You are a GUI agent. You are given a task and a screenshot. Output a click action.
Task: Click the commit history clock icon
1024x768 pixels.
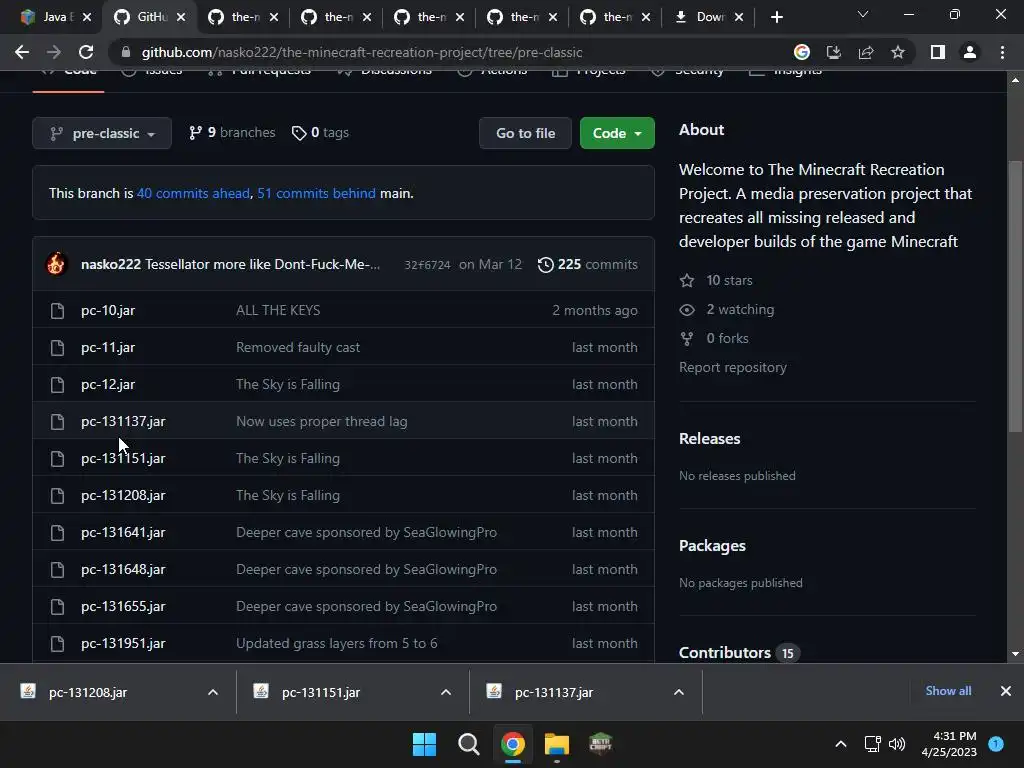(x=545, y=264)
